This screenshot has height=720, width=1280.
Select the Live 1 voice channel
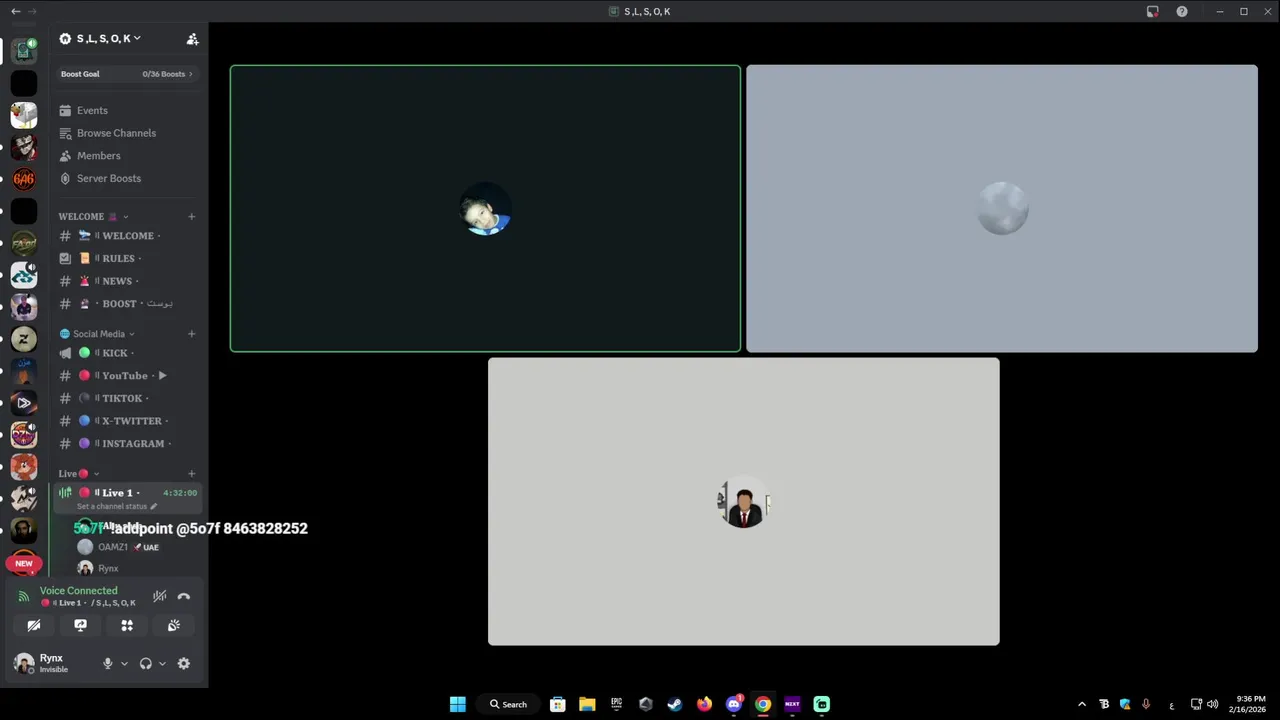(x=128, y=497)
